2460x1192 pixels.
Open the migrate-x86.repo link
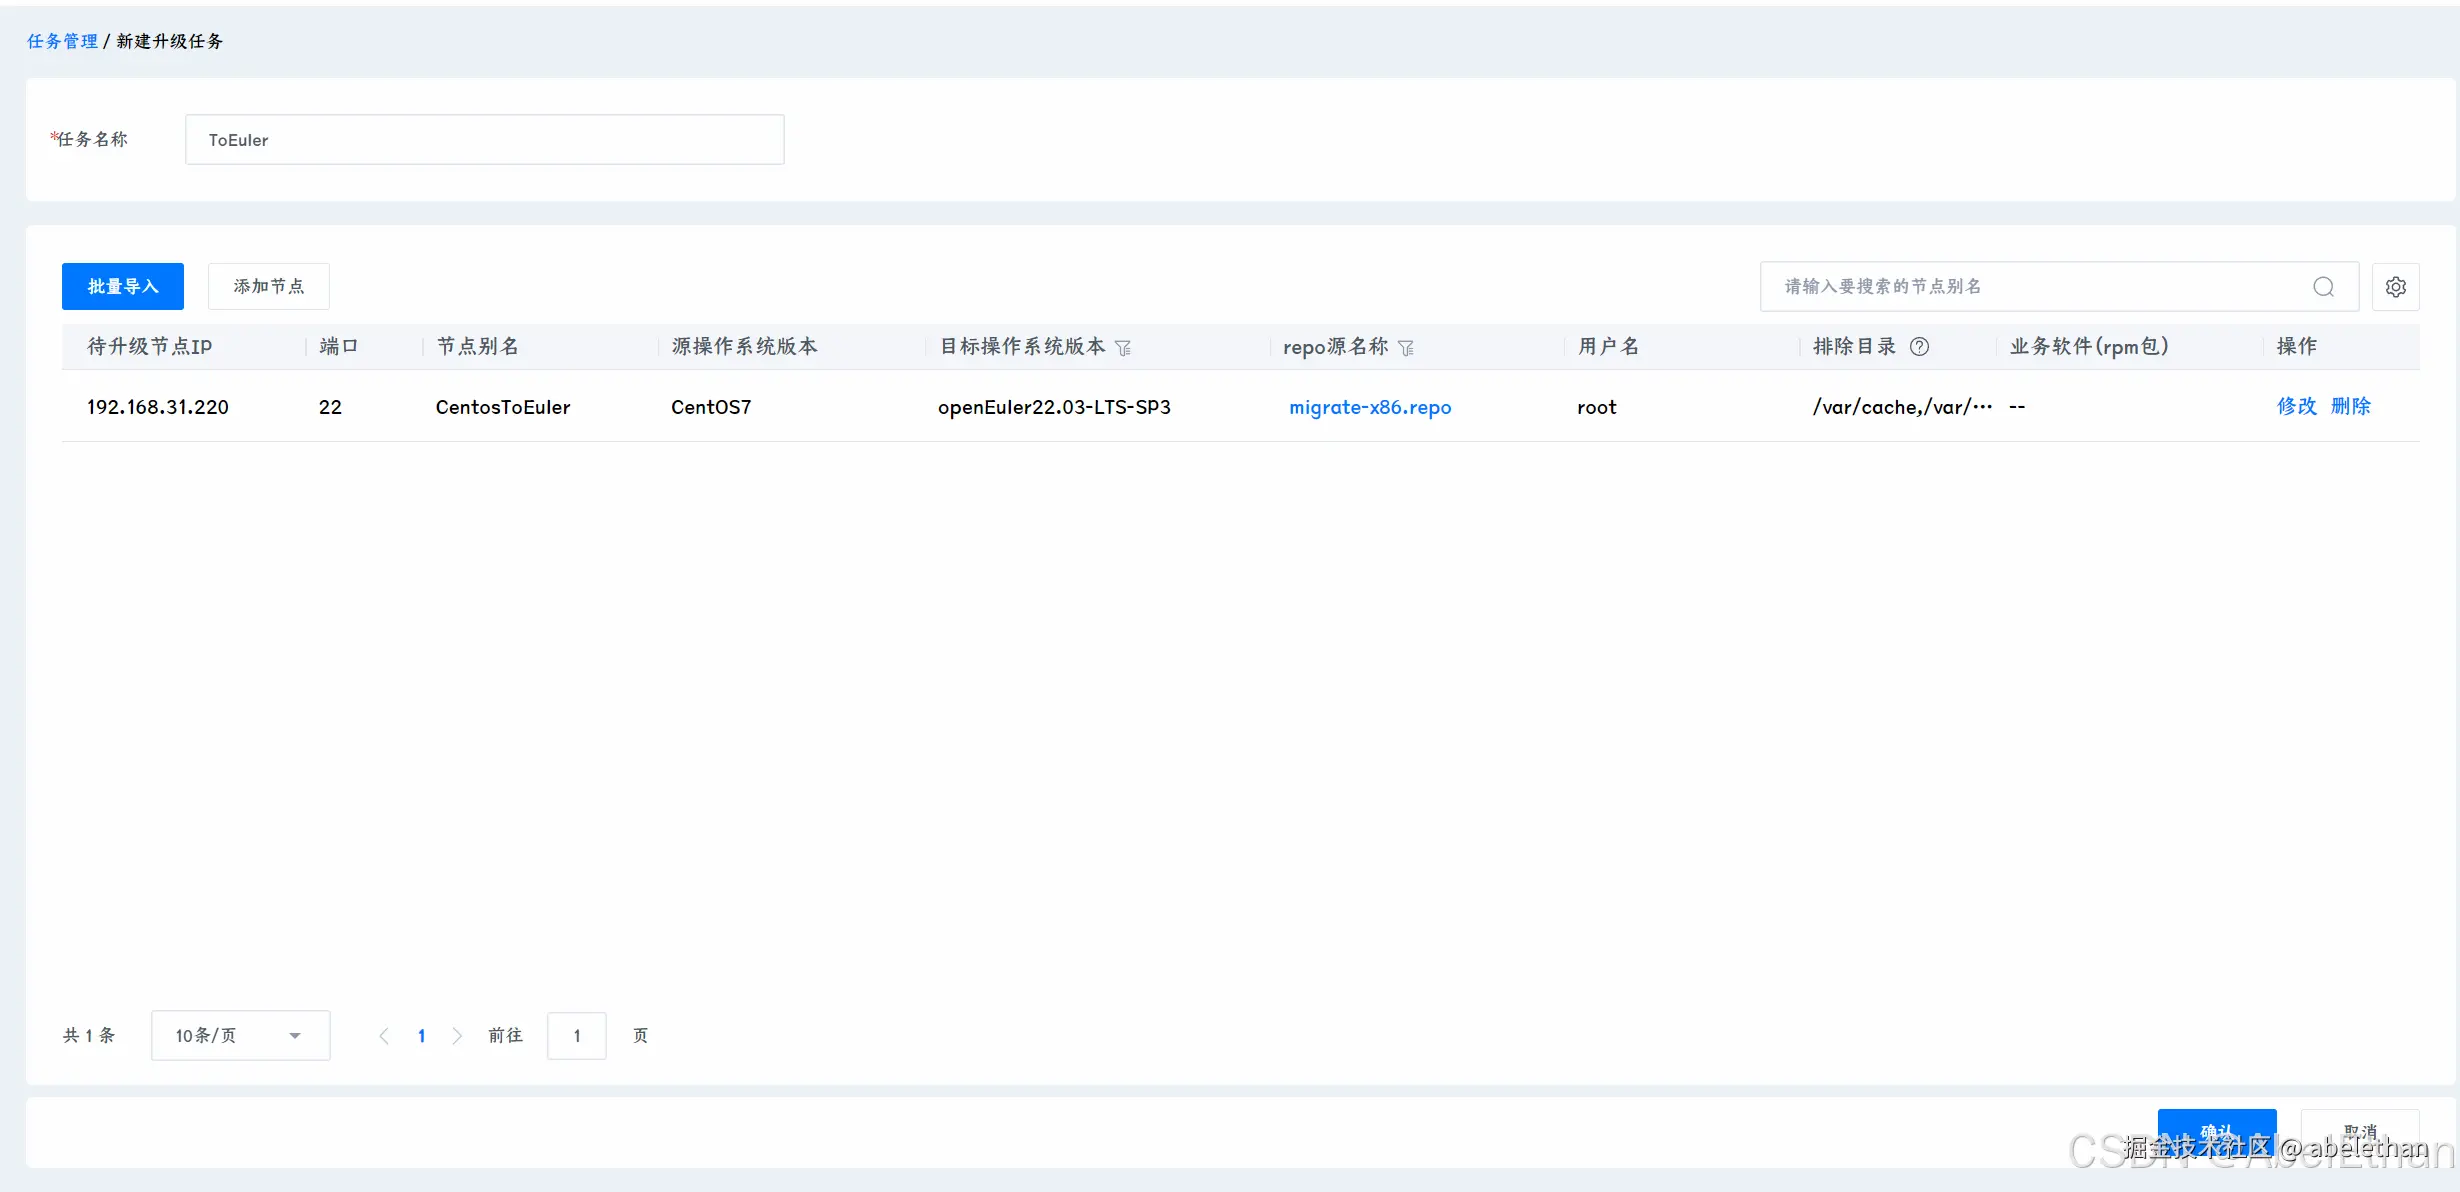pyautogui.click(x=1369, y=407)
